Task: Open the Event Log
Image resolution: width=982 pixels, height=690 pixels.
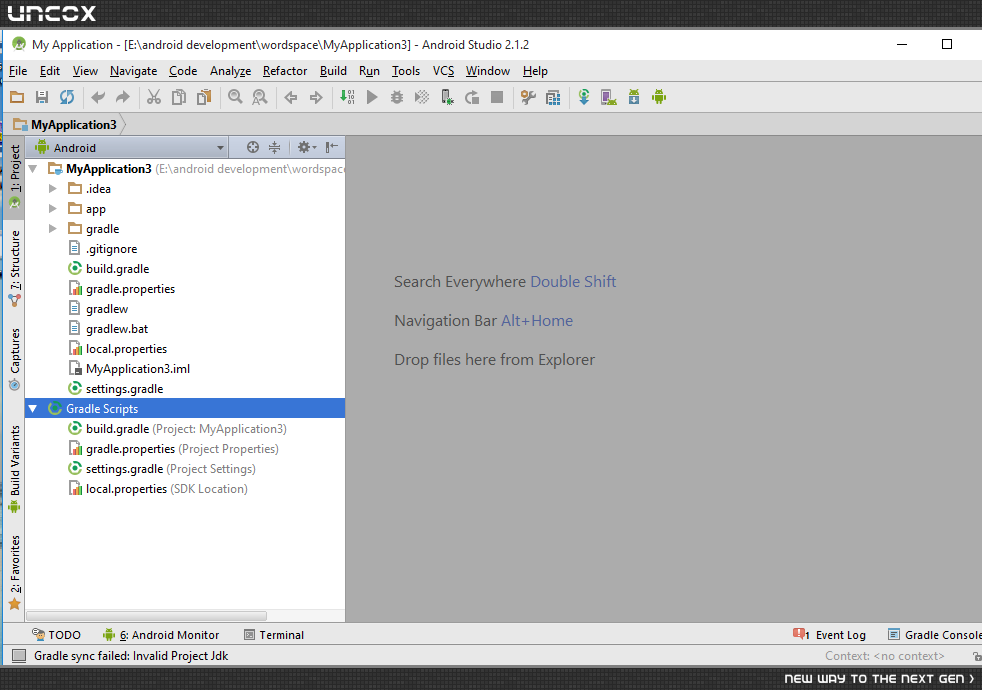Action: [x=829, y=635]
